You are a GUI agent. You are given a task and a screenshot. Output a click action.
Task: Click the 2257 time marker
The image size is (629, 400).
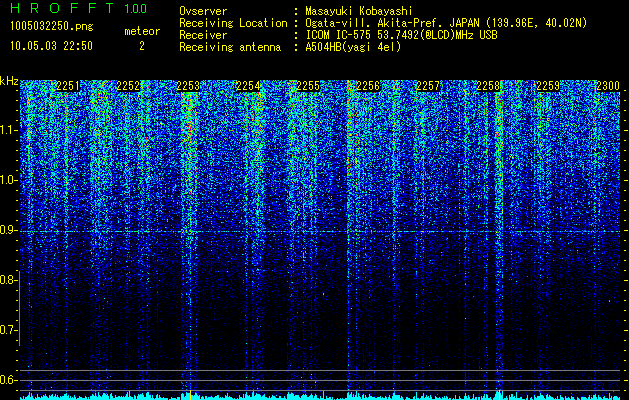pos(428,86)
